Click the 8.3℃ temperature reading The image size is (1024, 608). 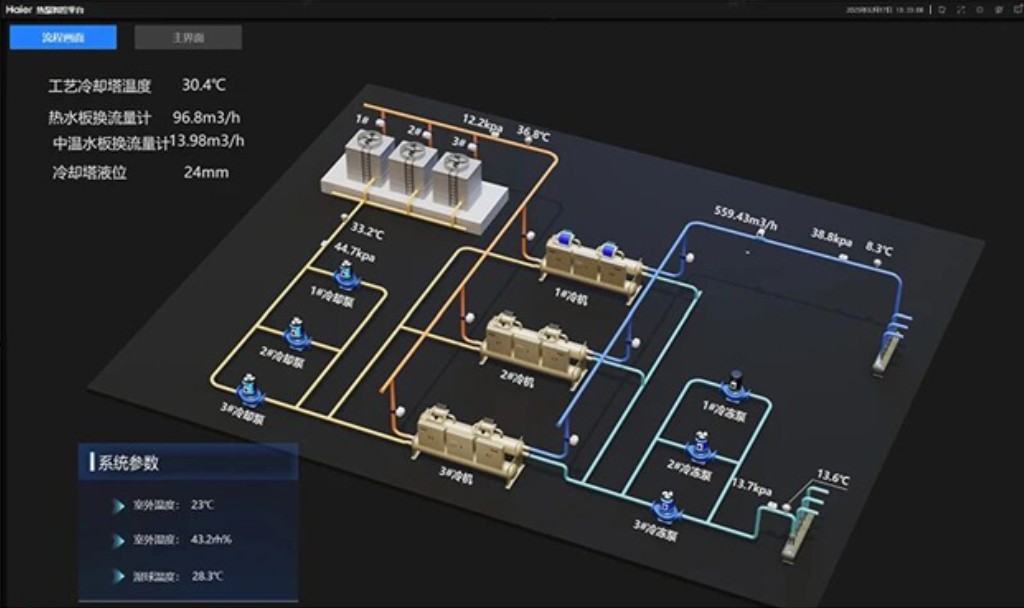(x=879, y=248)
